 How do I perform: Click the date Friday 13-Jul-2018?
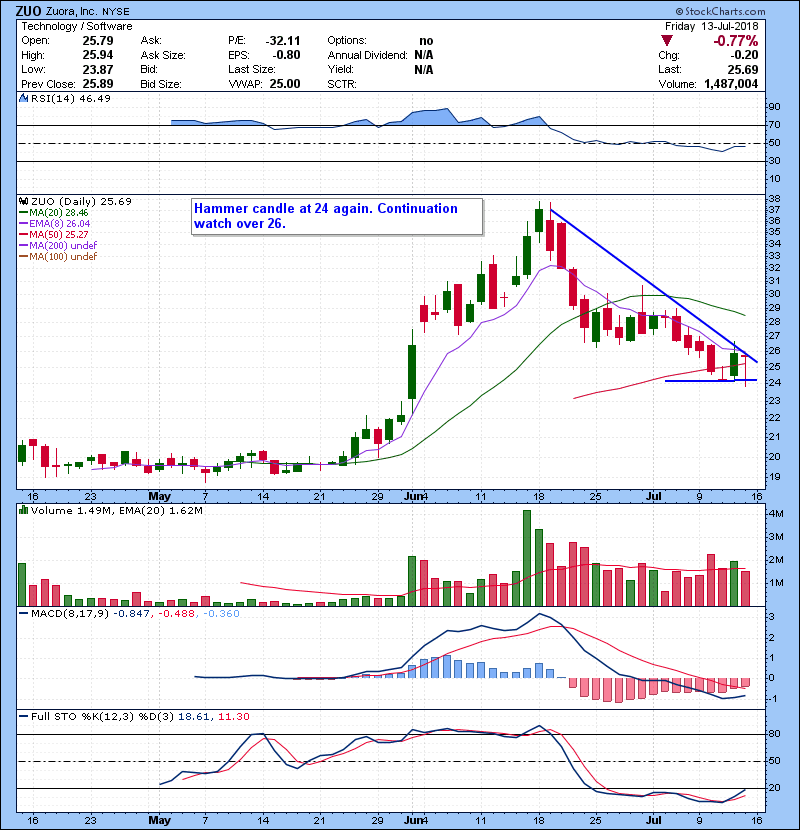pos(712,26)
